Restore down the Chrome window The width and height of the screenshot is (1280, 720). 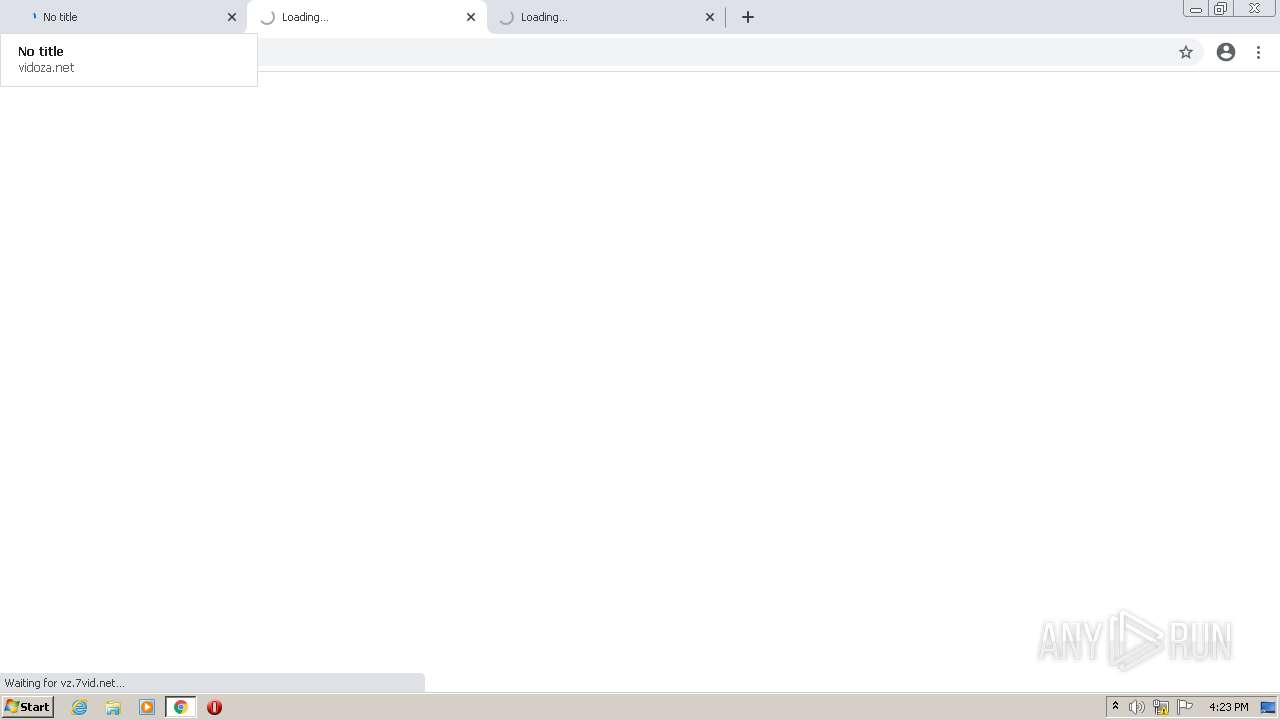[1221, 8]
